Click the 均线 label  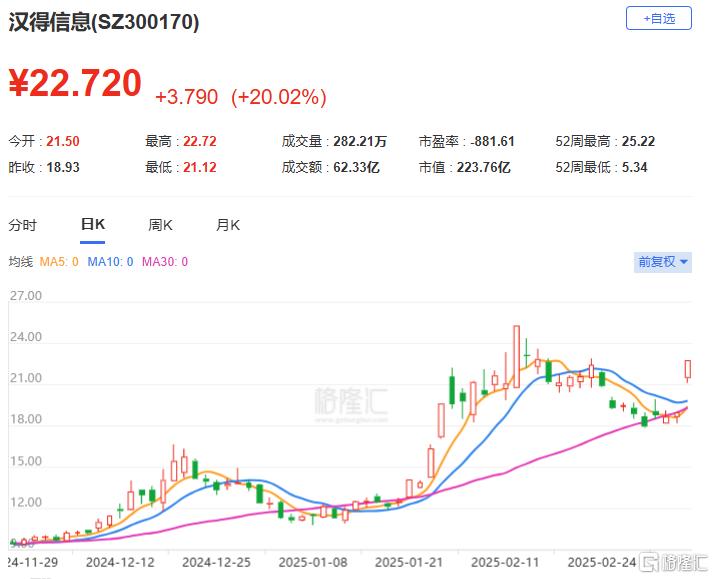tap(20, 262)
